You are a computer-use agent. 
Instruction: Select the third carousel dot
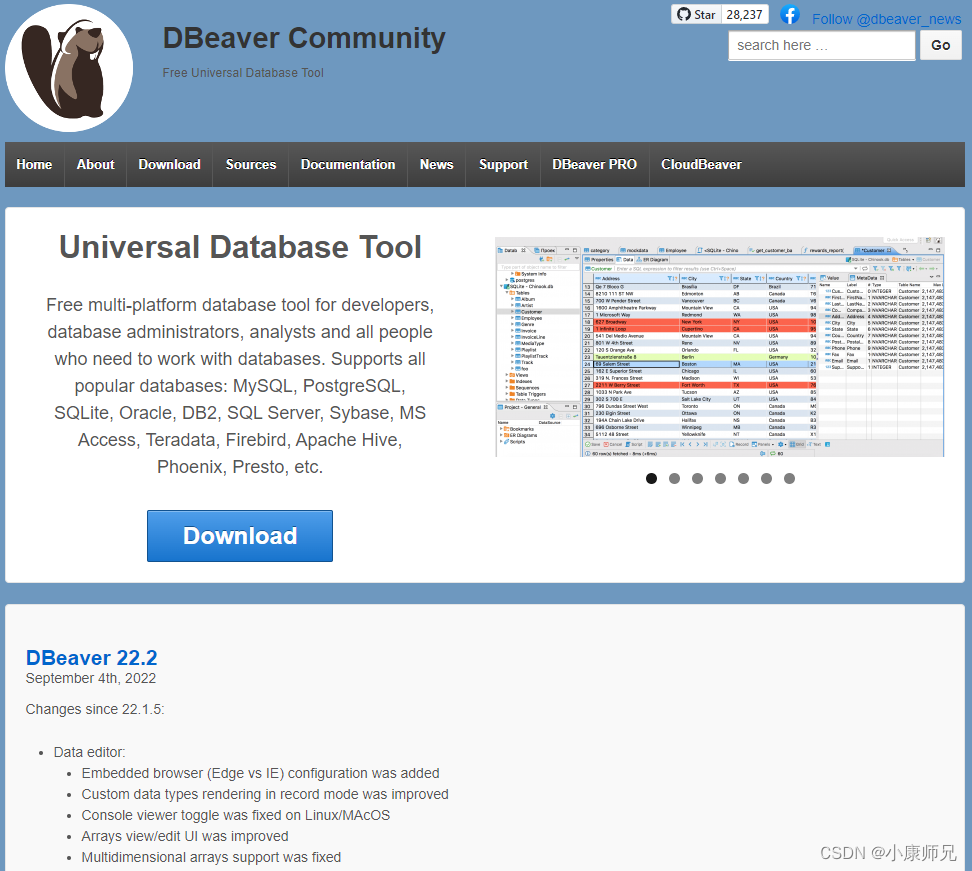(697, 478)
